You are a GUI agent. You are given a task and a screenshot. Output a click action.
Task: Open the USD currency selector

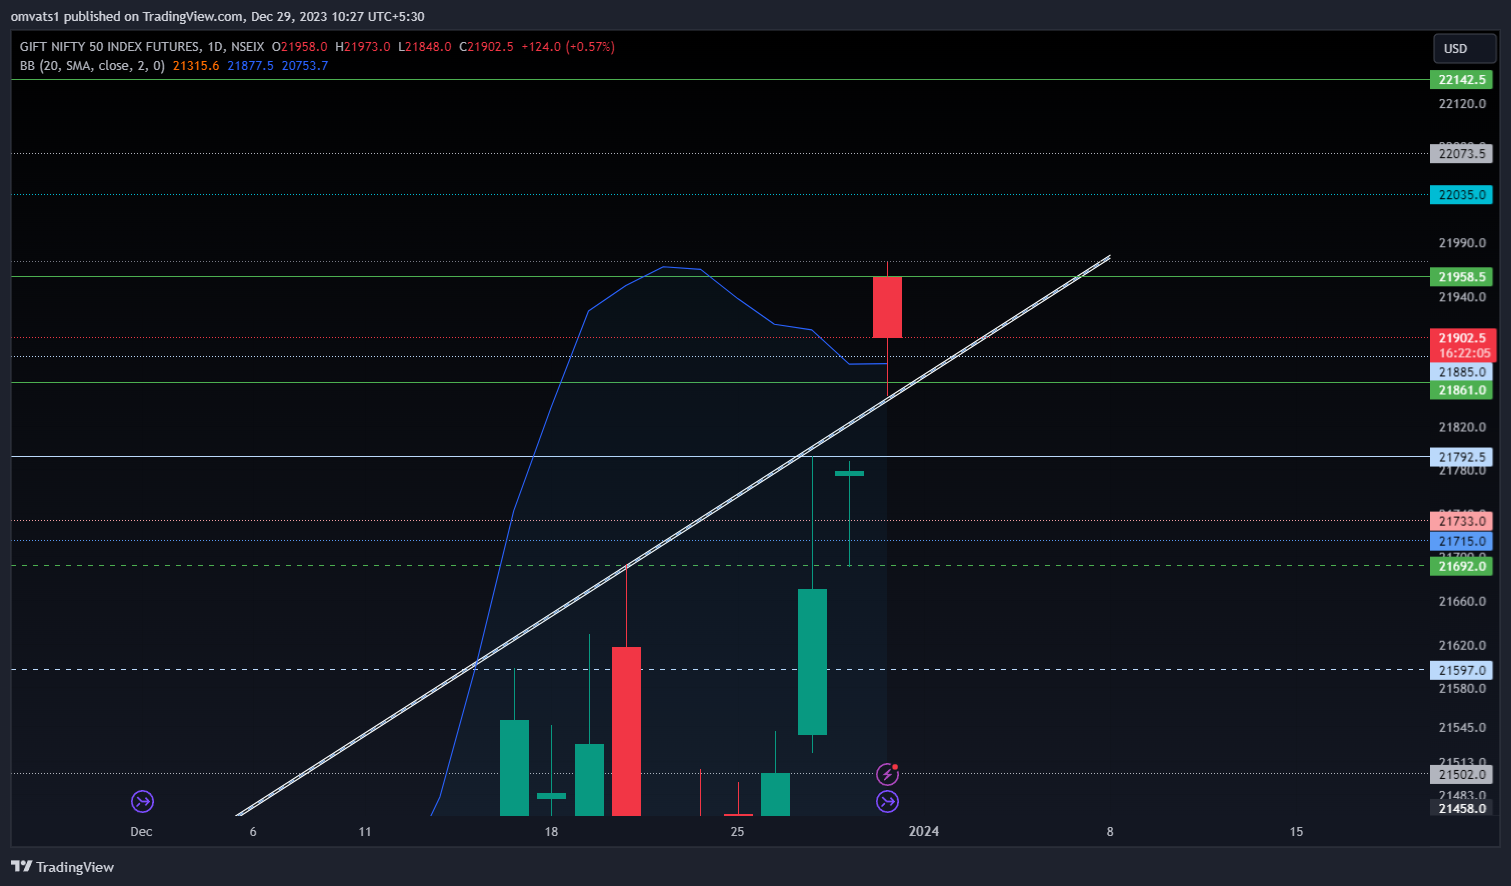point(1464,48)
